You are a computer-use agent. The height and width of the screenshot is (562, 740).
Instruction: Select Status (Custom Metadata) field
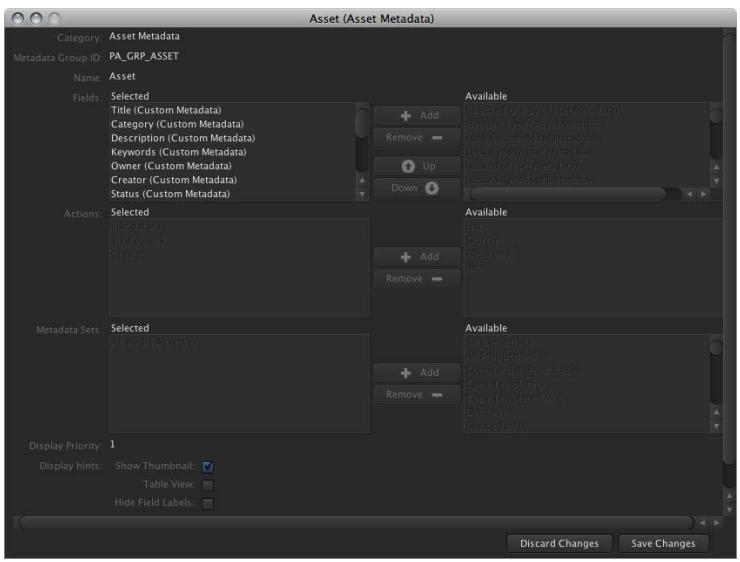click(x=170, y=194)
